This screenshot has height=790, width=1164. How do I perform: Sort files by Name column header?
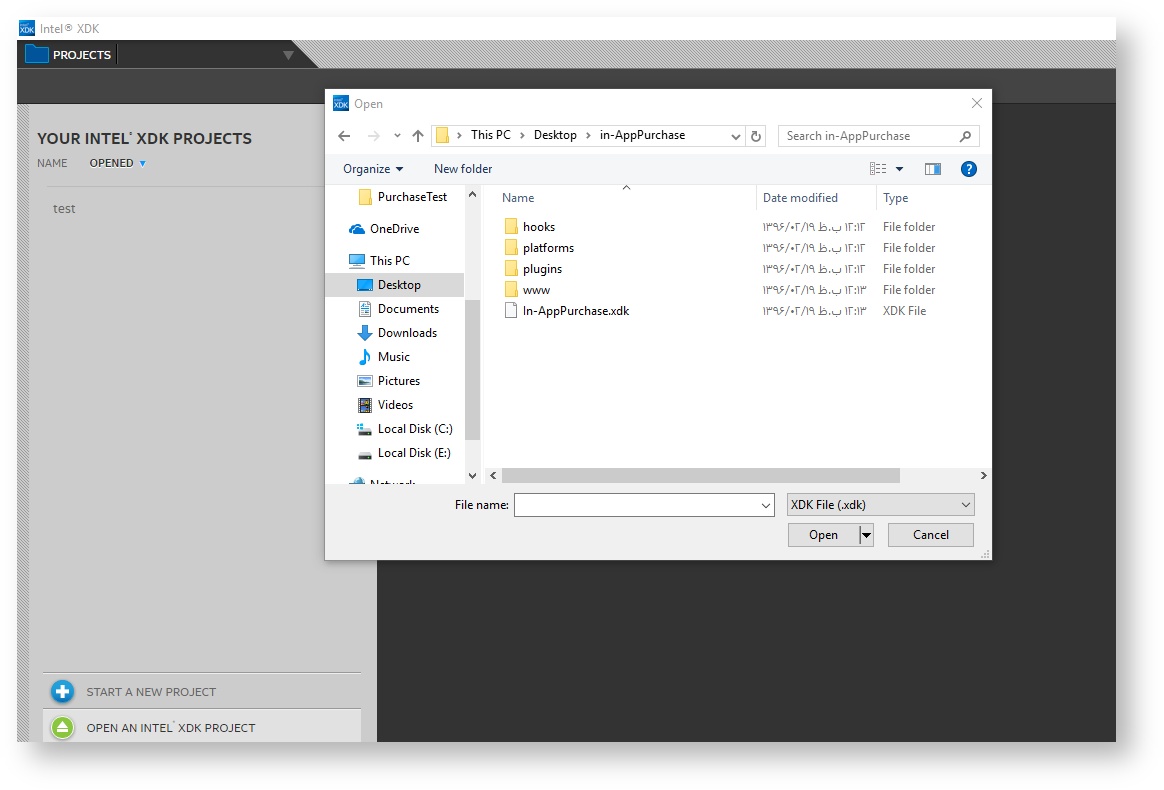(517, 198)
